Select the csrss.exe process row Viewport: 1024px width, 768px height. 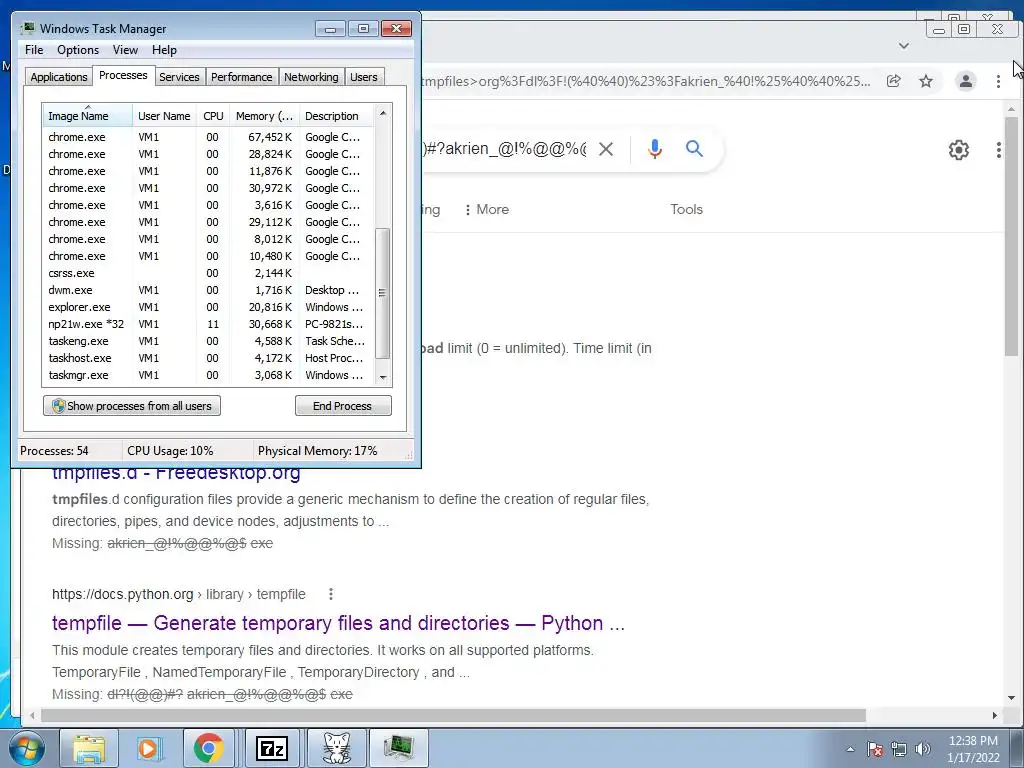pyautogui.click(x=208, y=273)
